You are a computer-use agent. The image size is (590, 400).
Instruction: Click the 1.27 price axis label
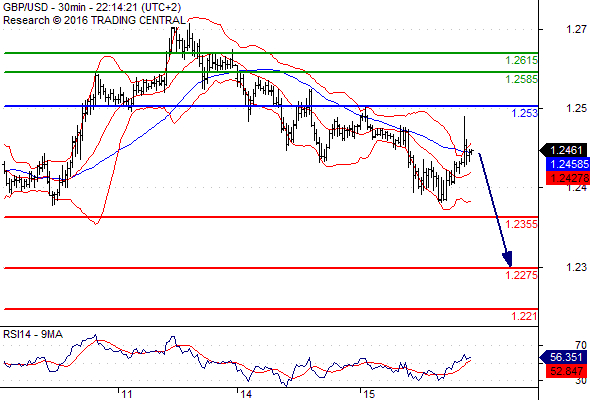tap(576, 29)
